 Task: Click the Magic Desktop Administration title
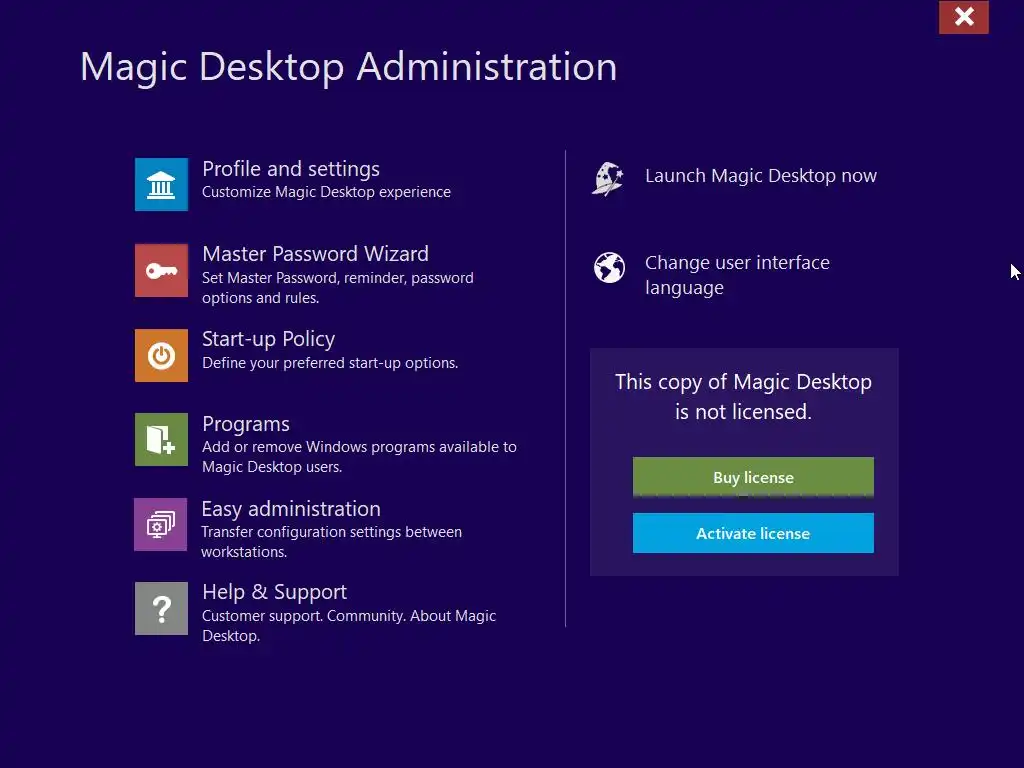[348, 67]
